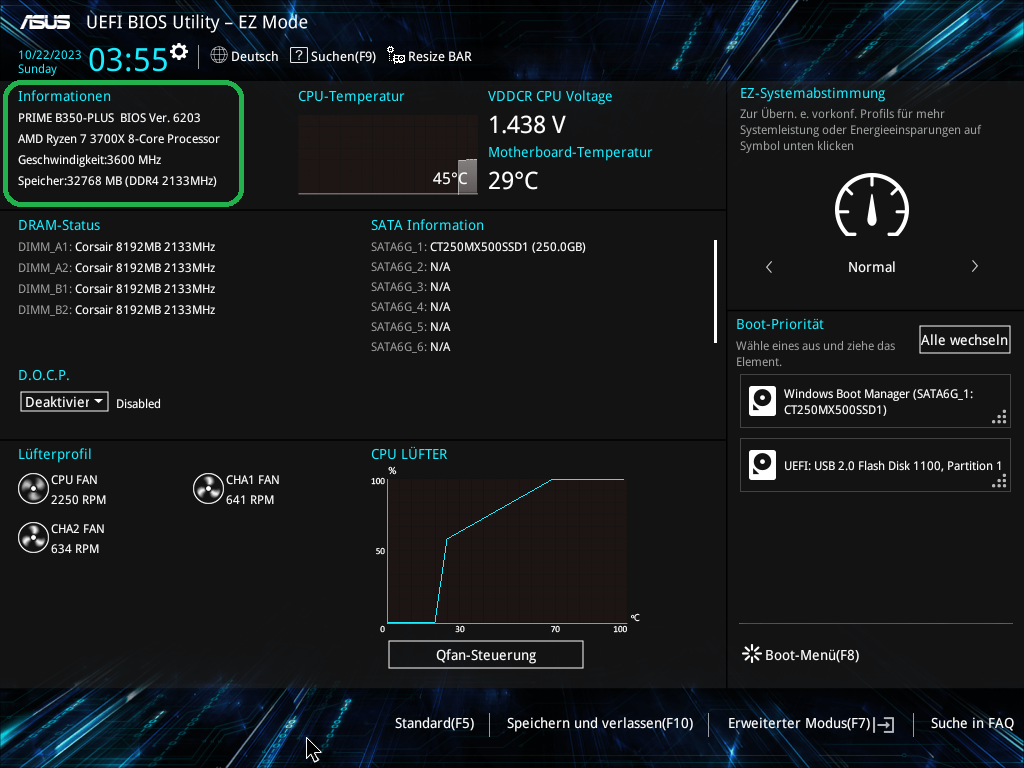1024x768 pixels.
Task: Click the EZ tuning speedometer gauge icon
Action: click(872, 205)
